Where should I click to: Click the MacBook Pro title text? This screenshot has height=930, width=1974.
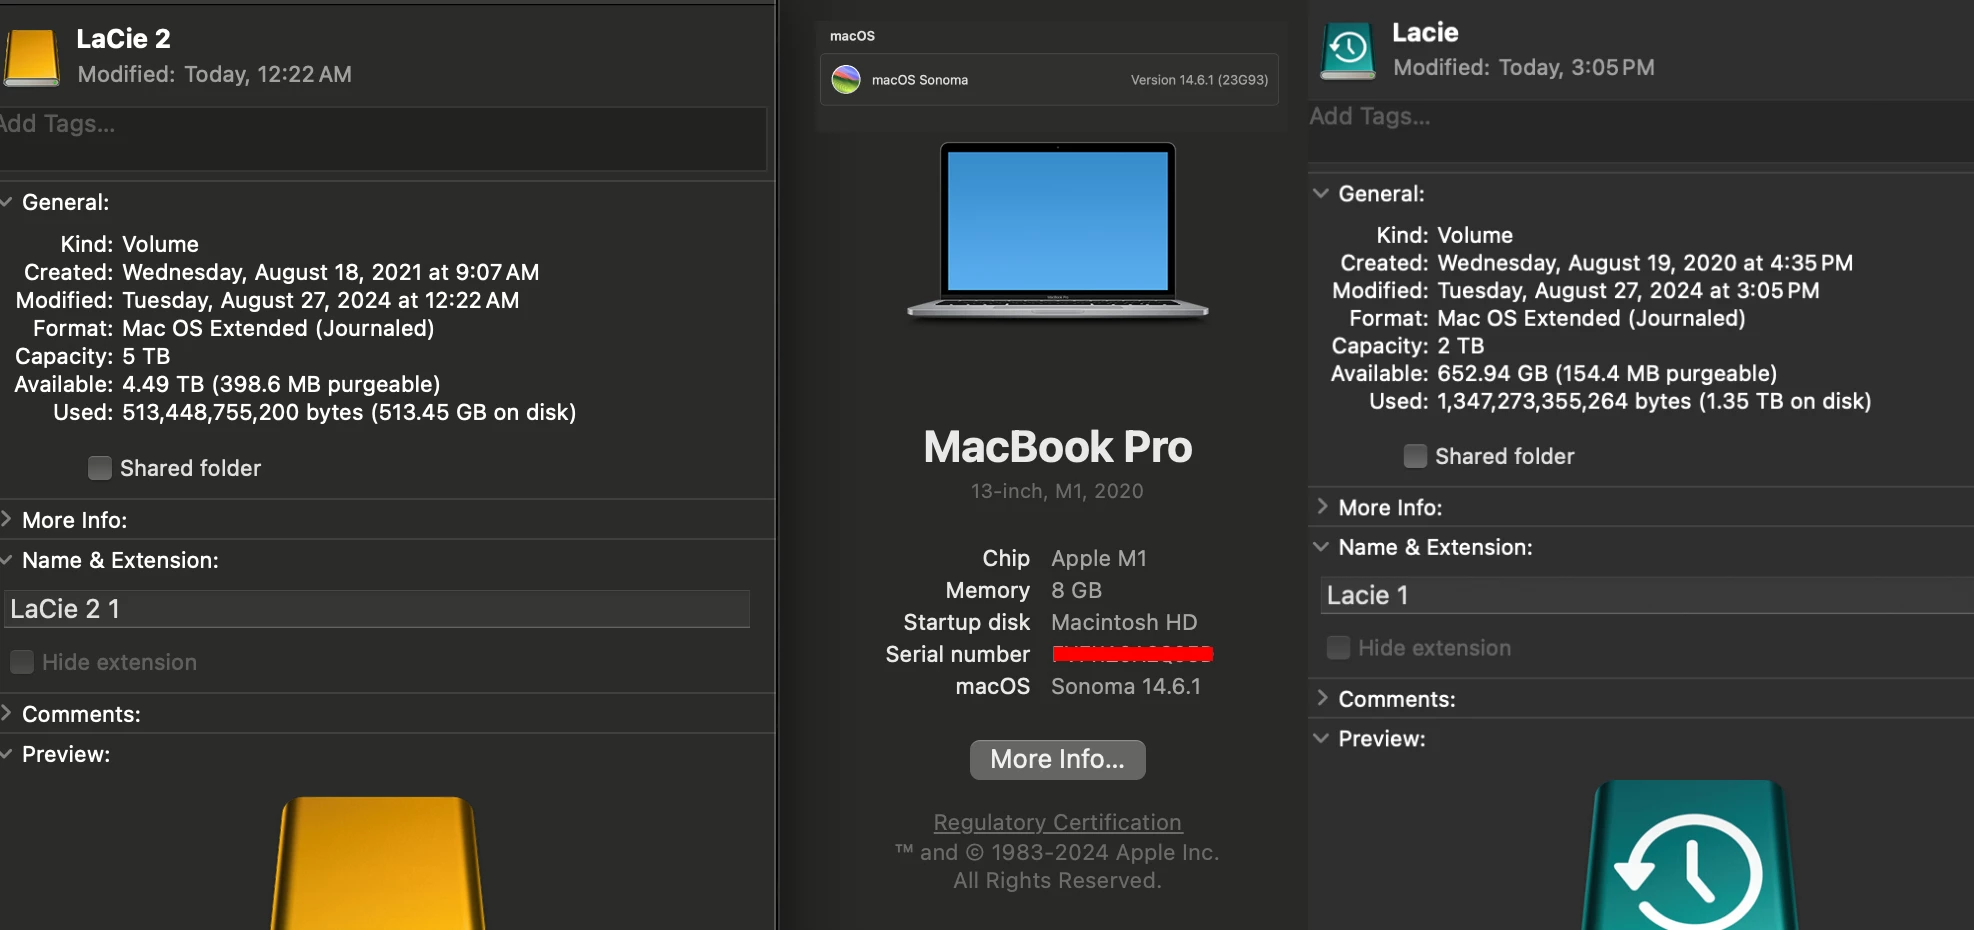1058,447
